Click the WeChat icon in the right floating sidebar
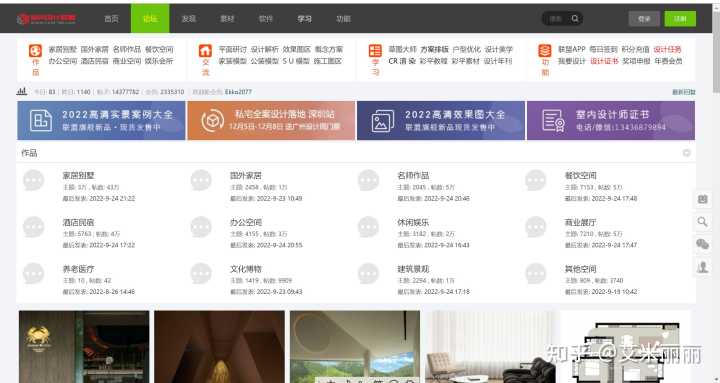This screenshot has height=383, width=720. pos(703,244)
